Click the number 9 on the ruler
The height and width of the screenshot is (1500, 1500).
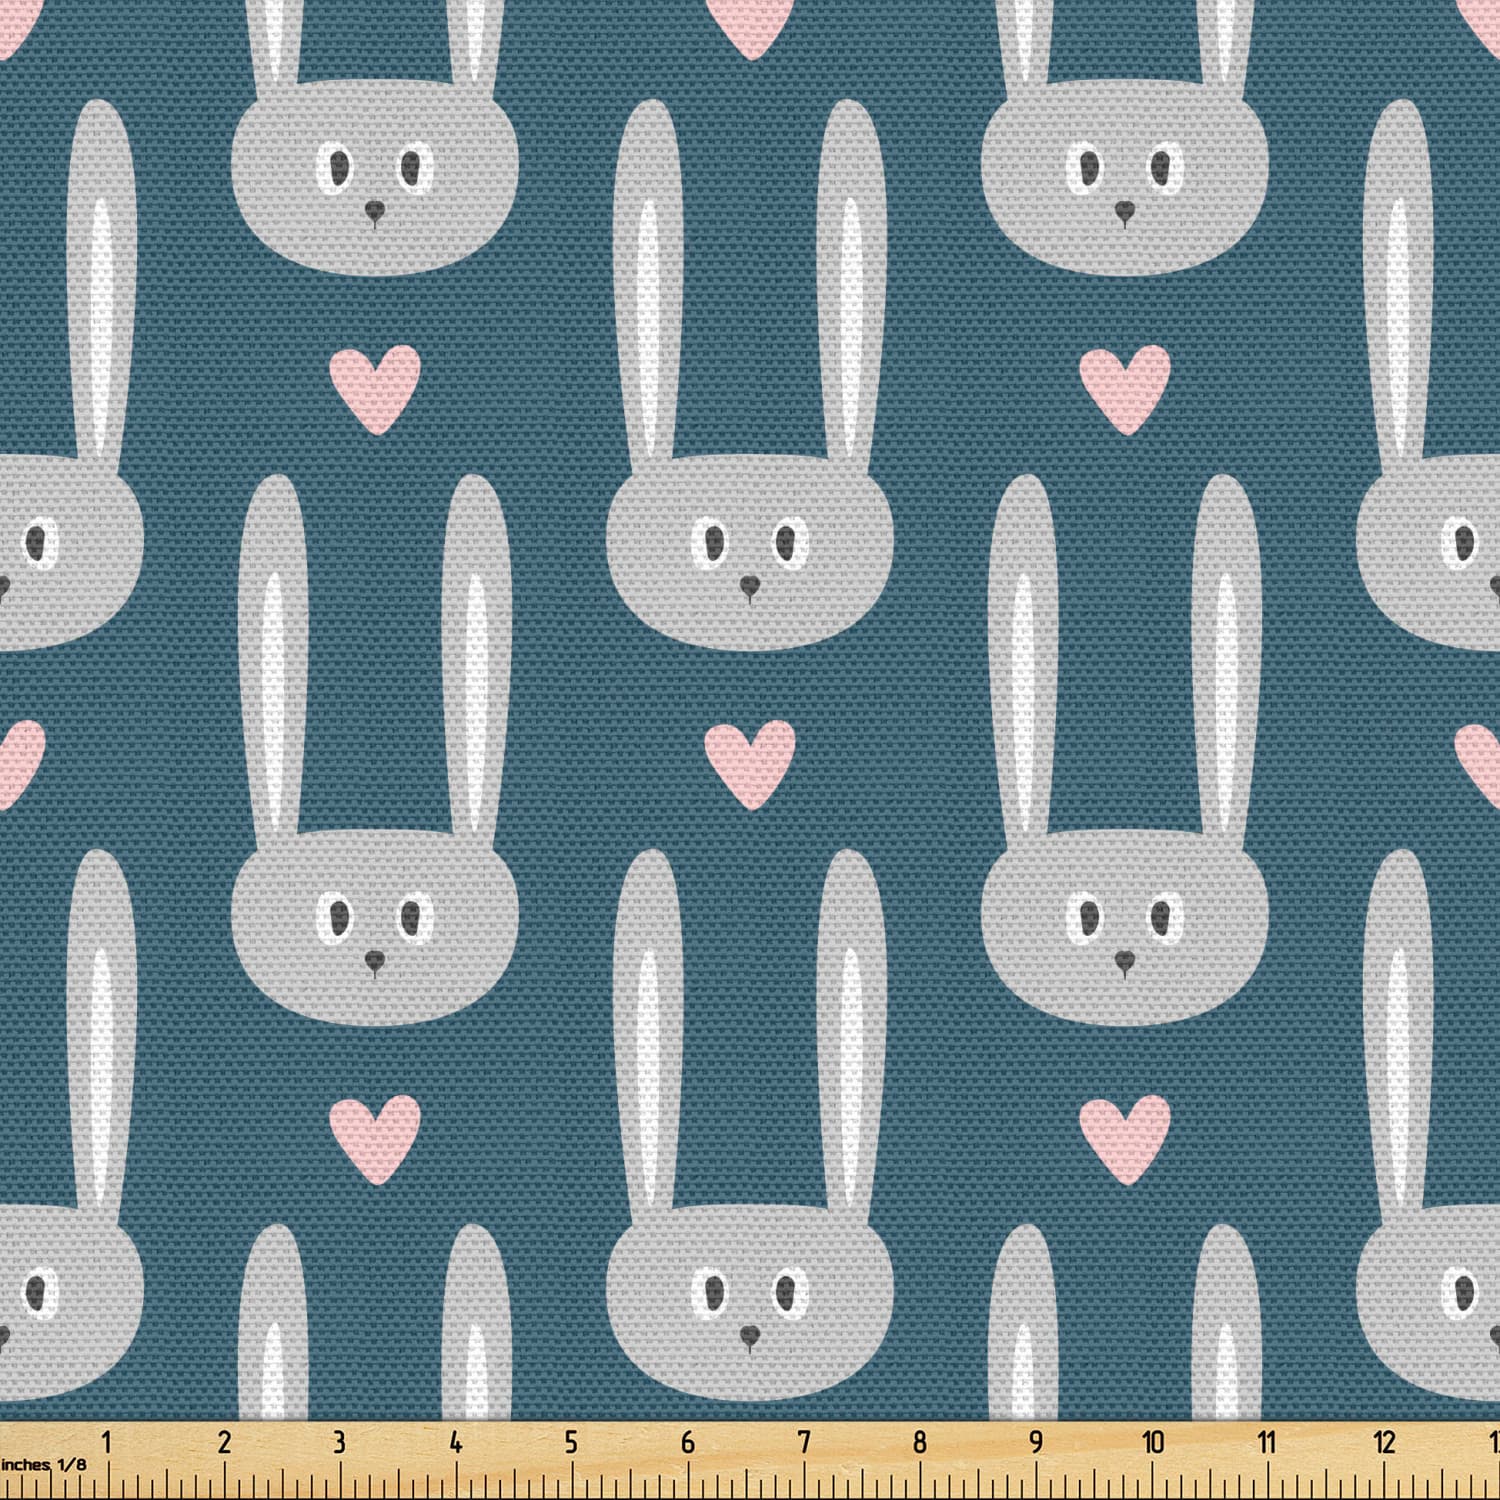1035,1442
